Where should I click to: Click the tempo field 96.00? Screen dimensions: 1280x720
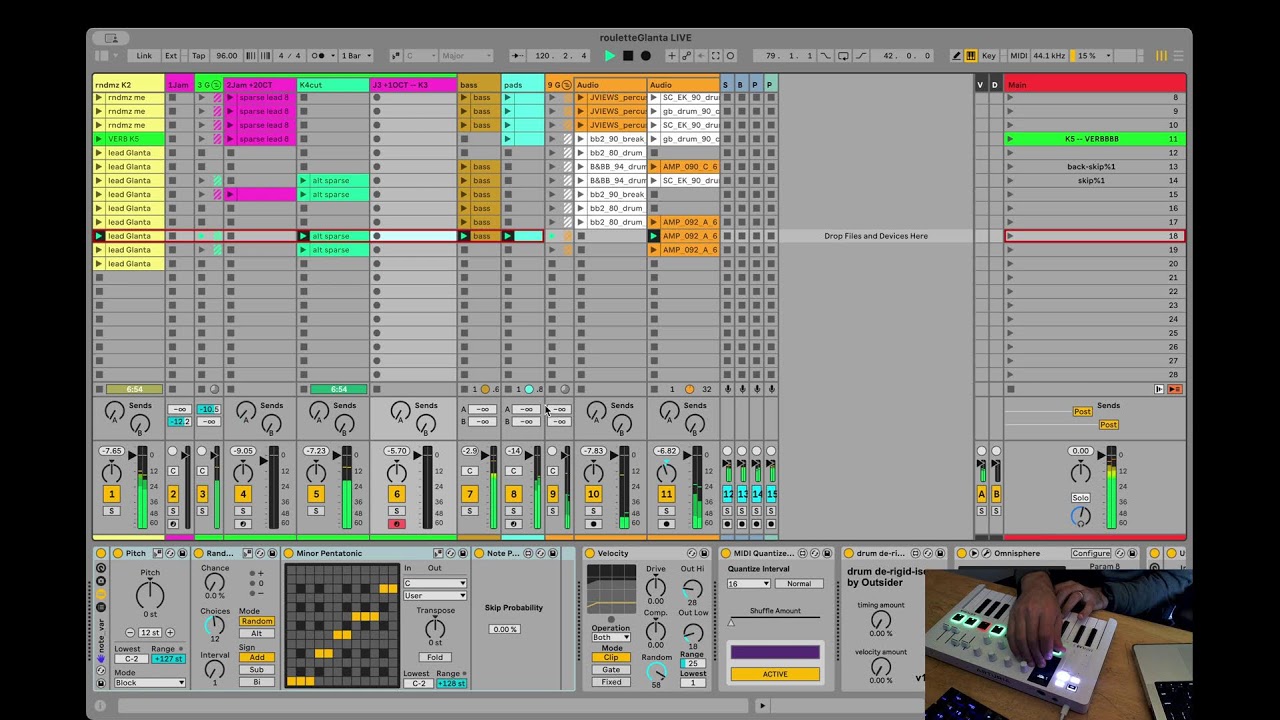(x=227, y=56)
